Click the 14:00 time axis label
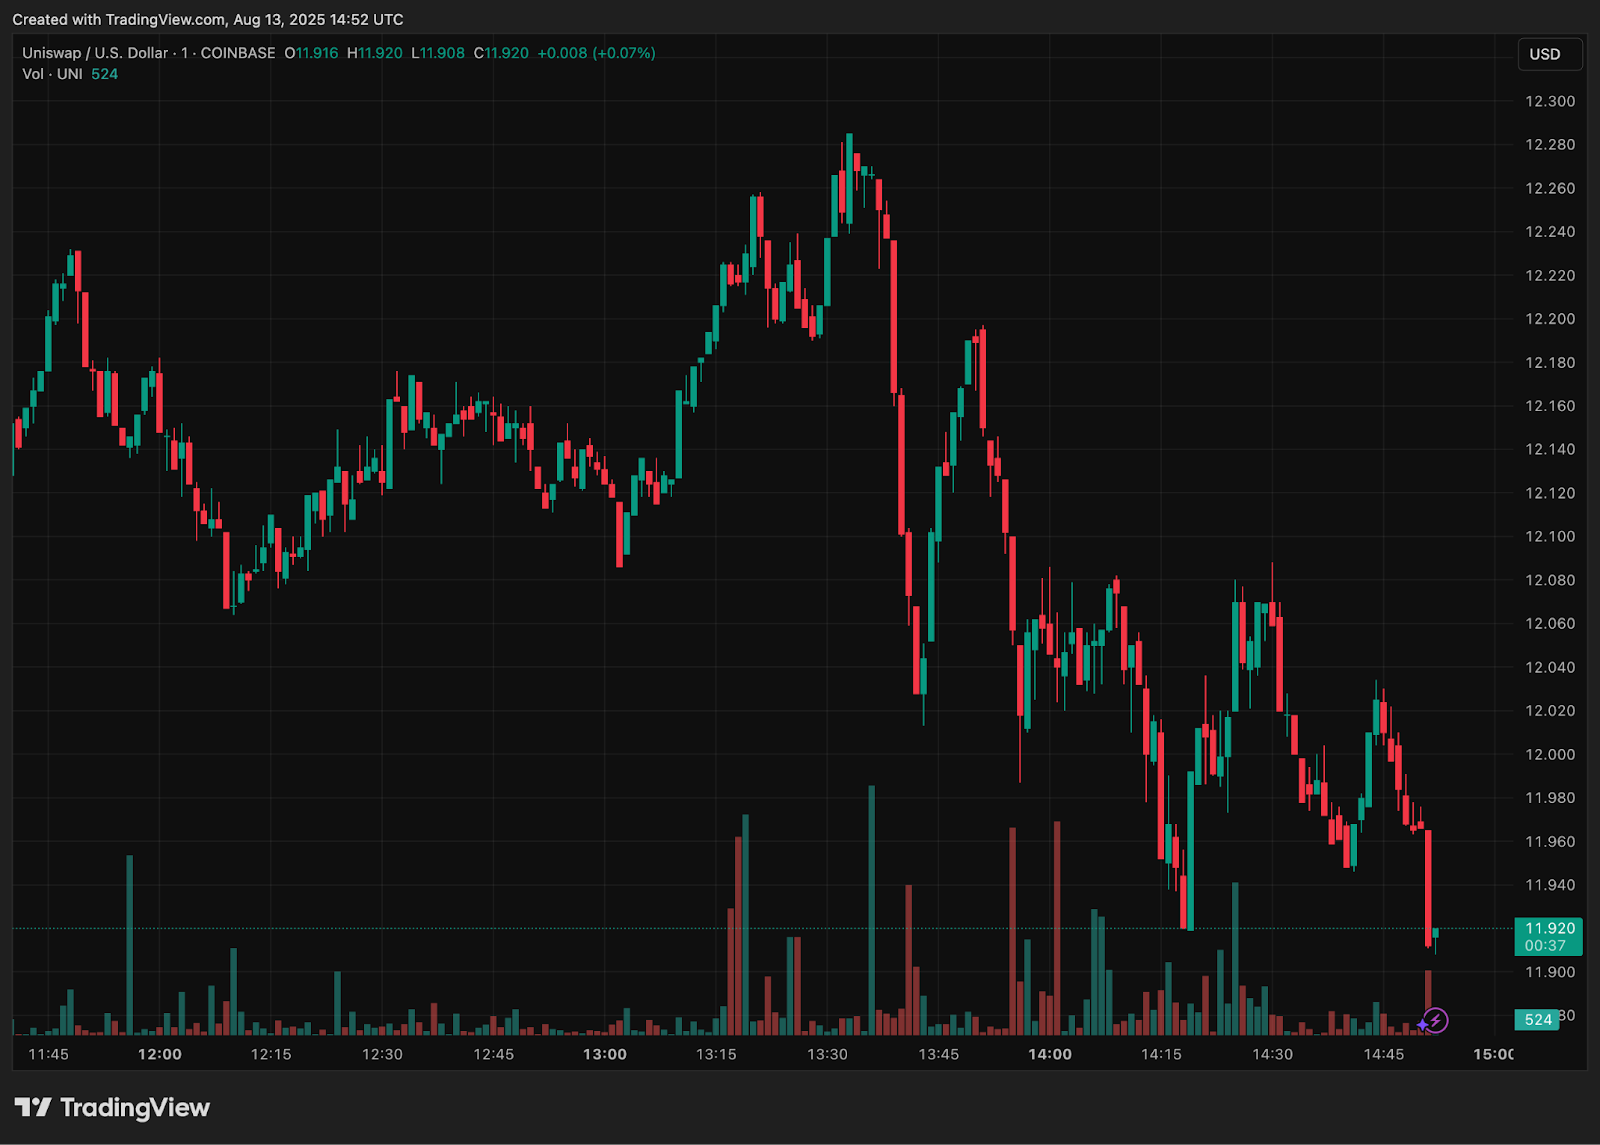This screenshot has height=1145, width=1600. pos(1050,1054)
